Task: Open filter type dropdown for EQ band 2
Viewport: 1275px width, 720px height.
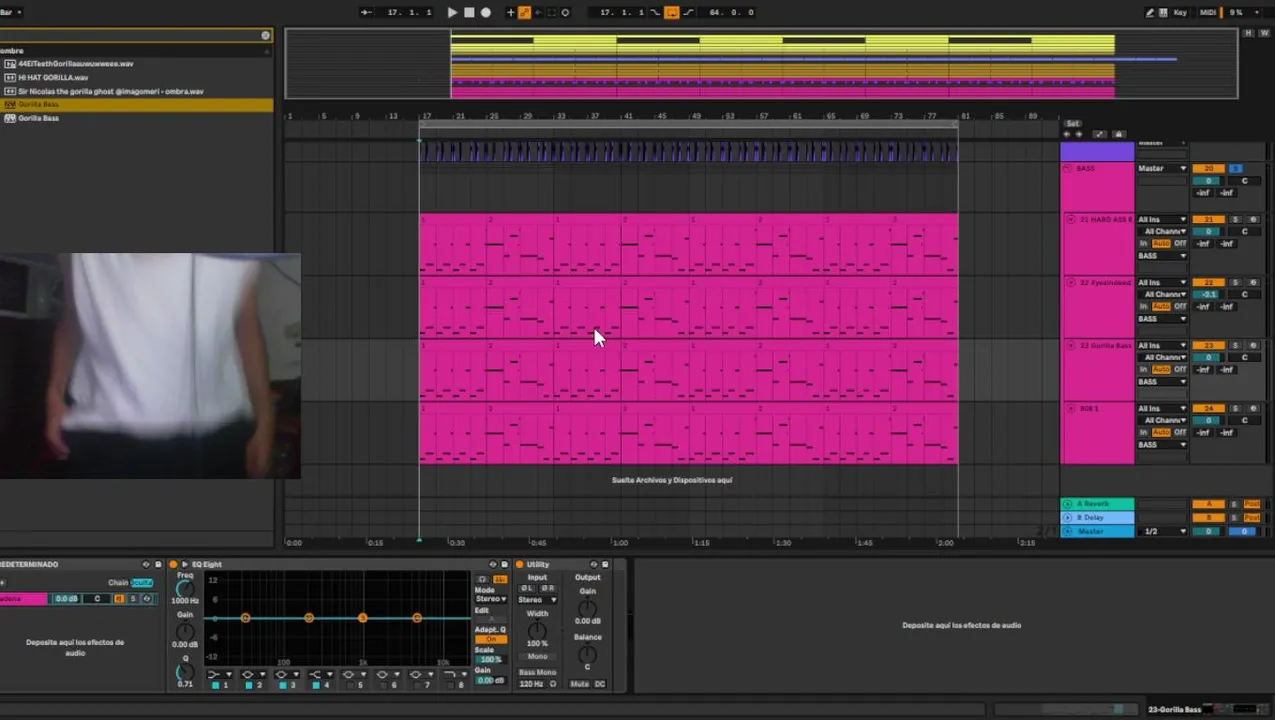Action: pos(253,674)
